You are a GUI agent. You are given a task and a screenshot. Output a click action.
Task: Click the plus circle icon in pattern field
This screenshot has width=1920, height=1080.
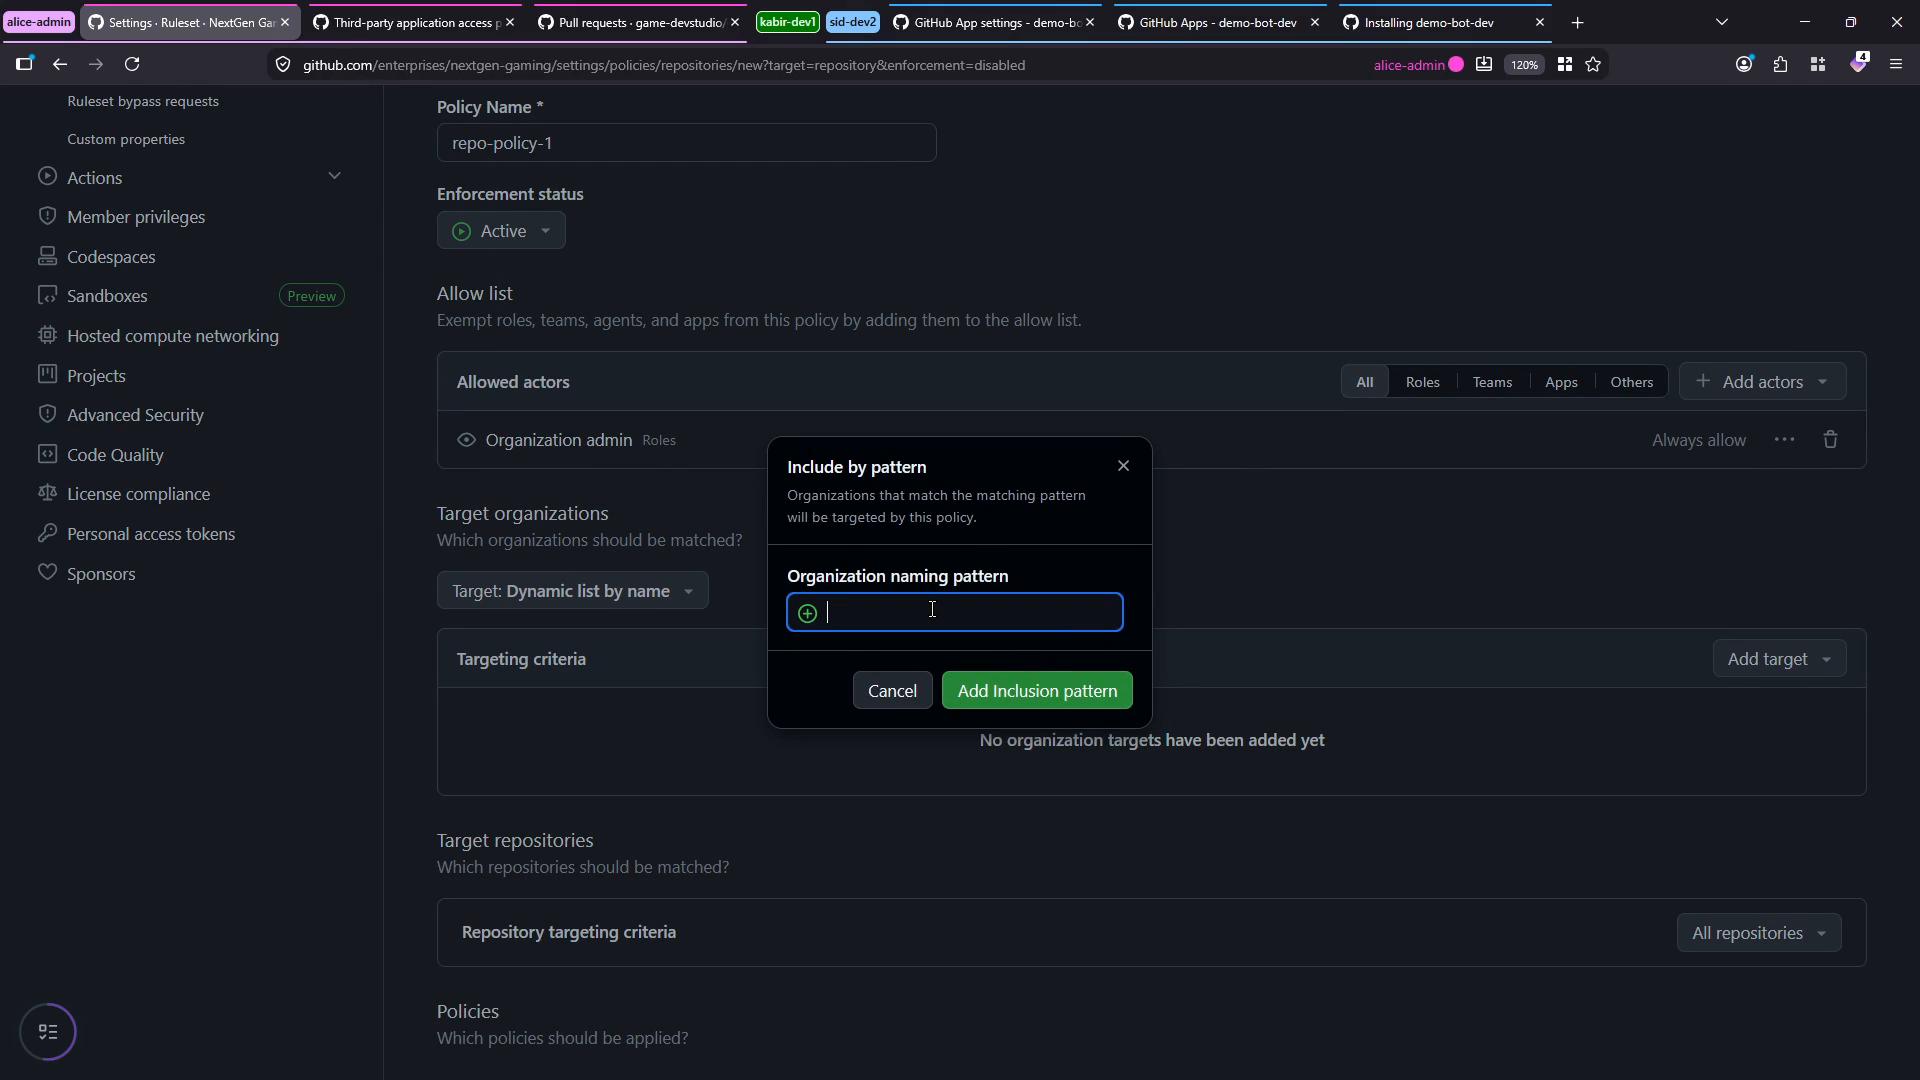(807, 613)
